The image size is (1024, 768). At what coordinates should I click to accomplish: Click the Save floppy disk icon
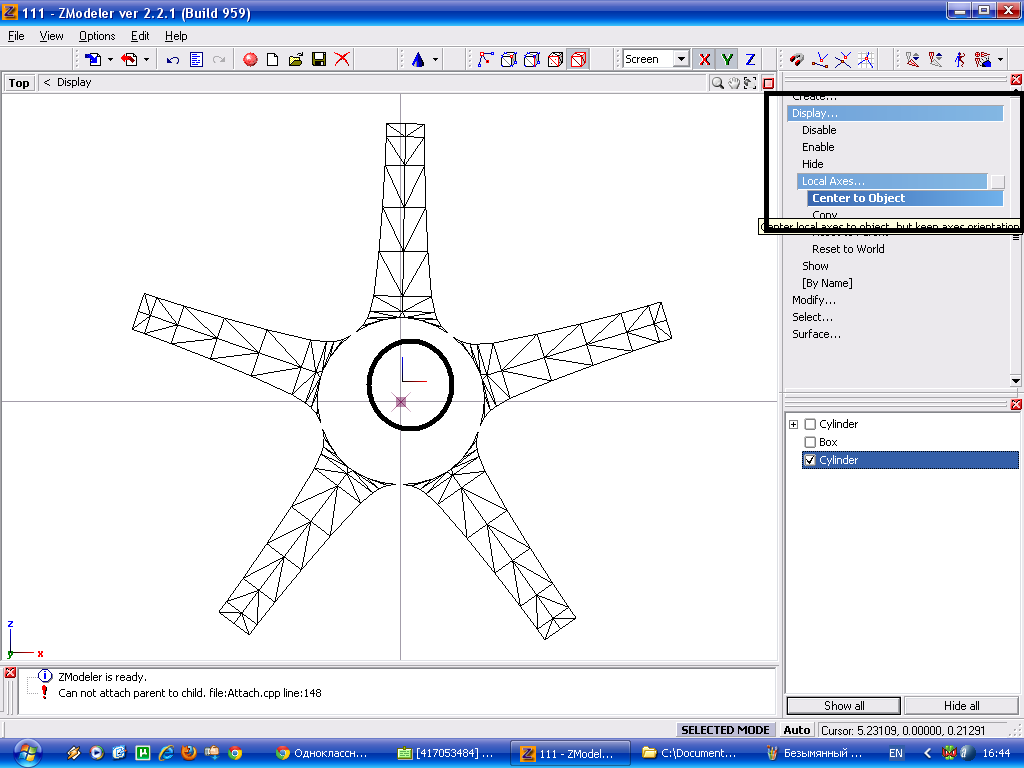(319, 60)
